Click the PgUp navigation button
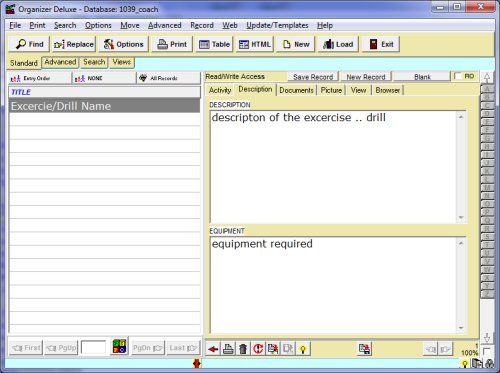The height and width of the screenshot is (373, 500). (61, 348)
